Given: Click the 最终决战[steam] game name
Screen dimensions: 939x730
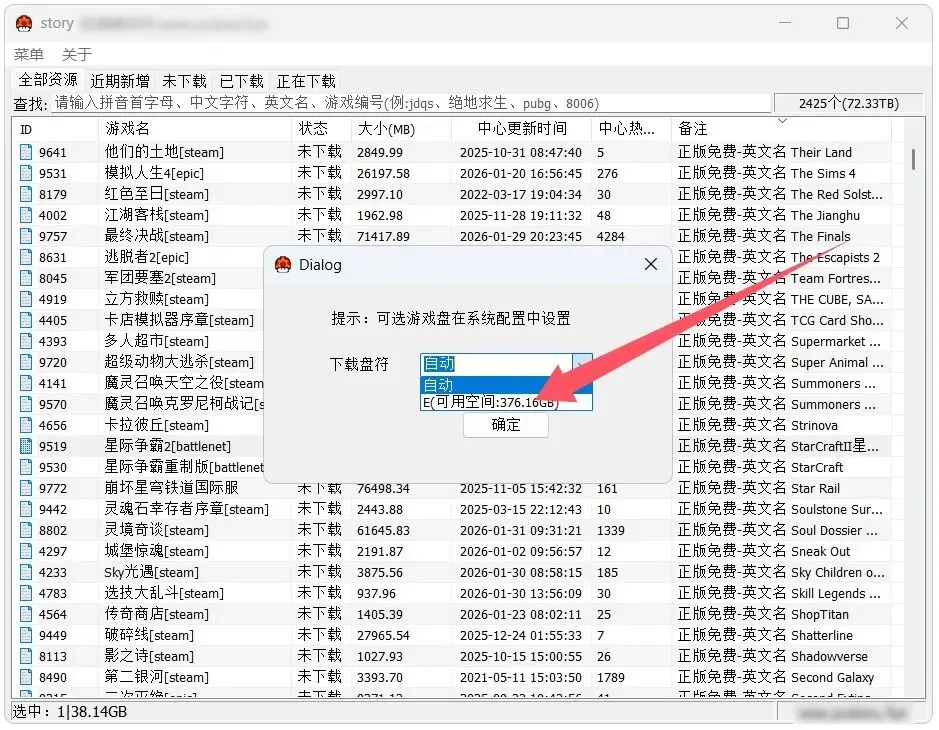Looking at the screenshot, I should 156,236.
